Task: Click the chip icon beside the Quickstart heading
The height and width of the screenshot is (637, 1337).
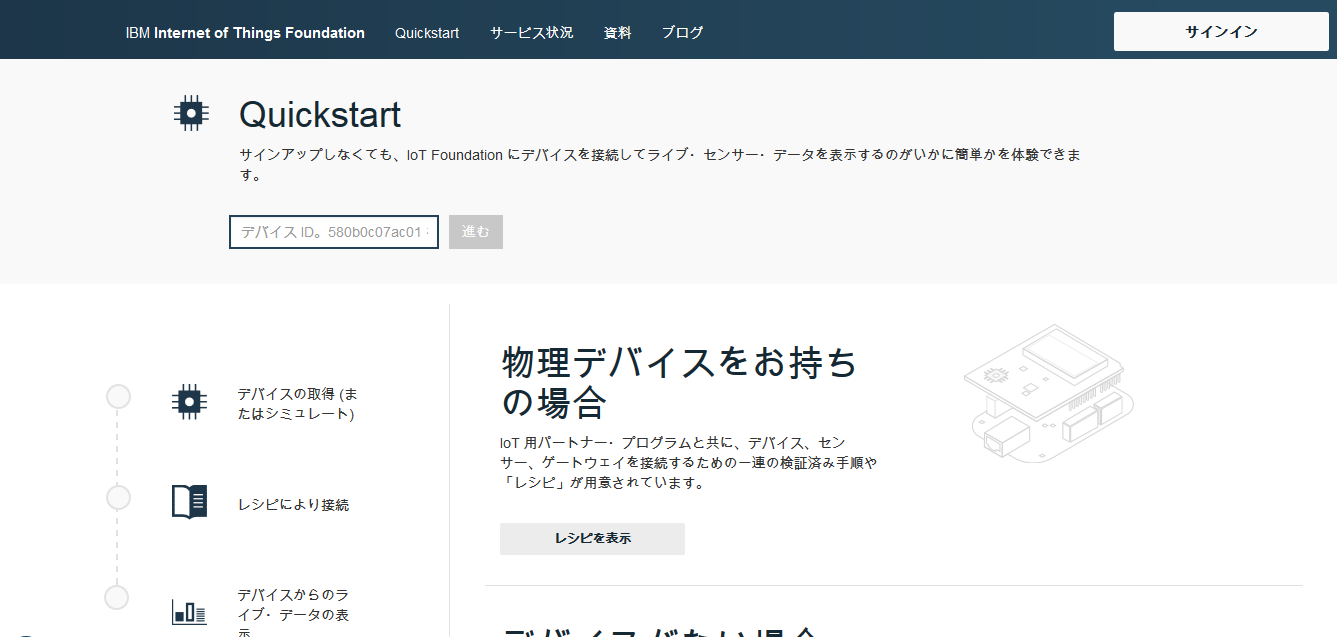Action: pos(190,113)
